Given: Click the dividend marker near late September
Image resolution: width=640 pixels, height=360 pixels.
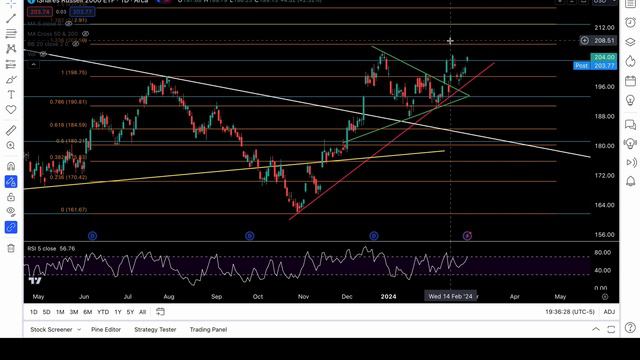Looking at the screenshot, I should tap(249, 236).
